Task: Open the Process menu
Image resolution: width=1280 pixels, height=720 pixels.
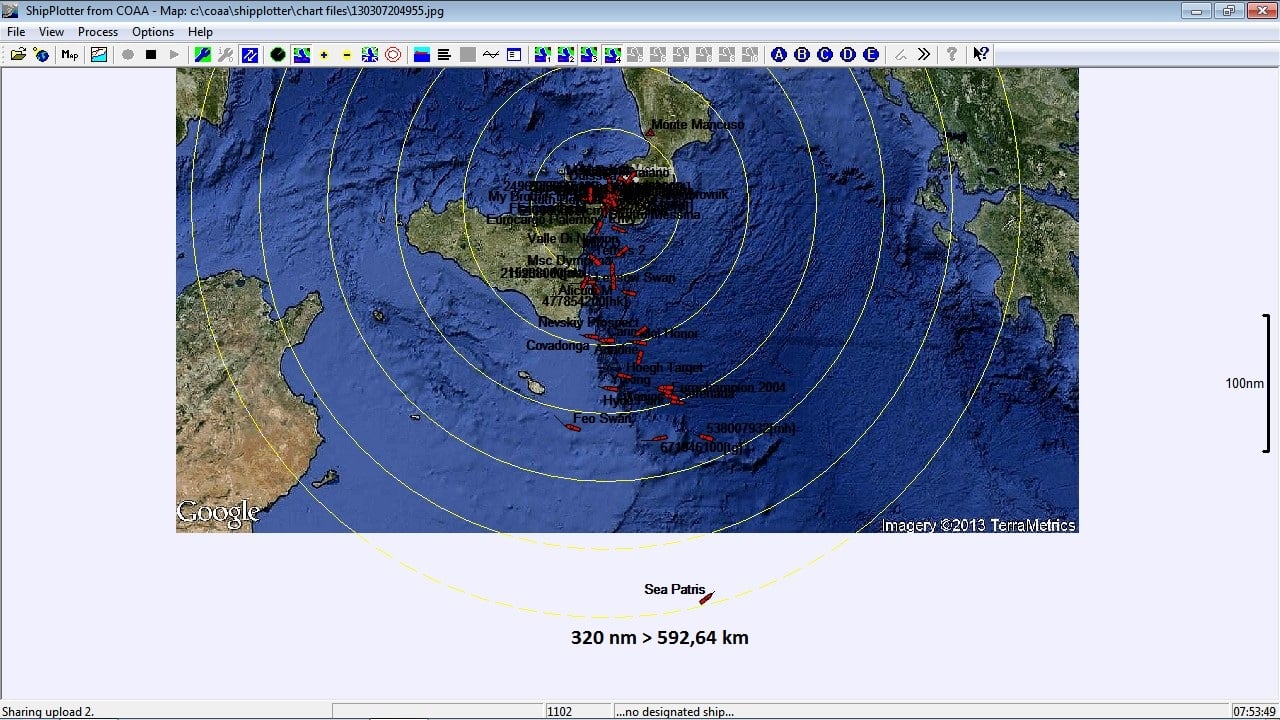Action: (x=97, y=31)
